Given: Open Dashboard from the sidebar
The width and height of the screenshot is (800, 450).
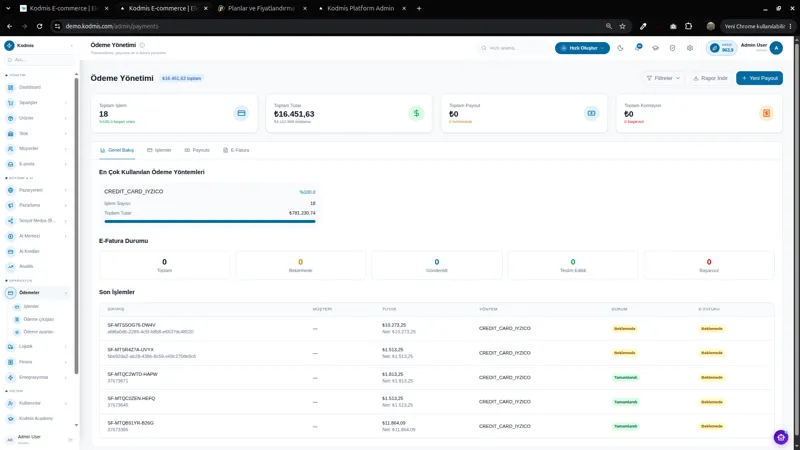Looking at the screenshot, I should (30, 87).
